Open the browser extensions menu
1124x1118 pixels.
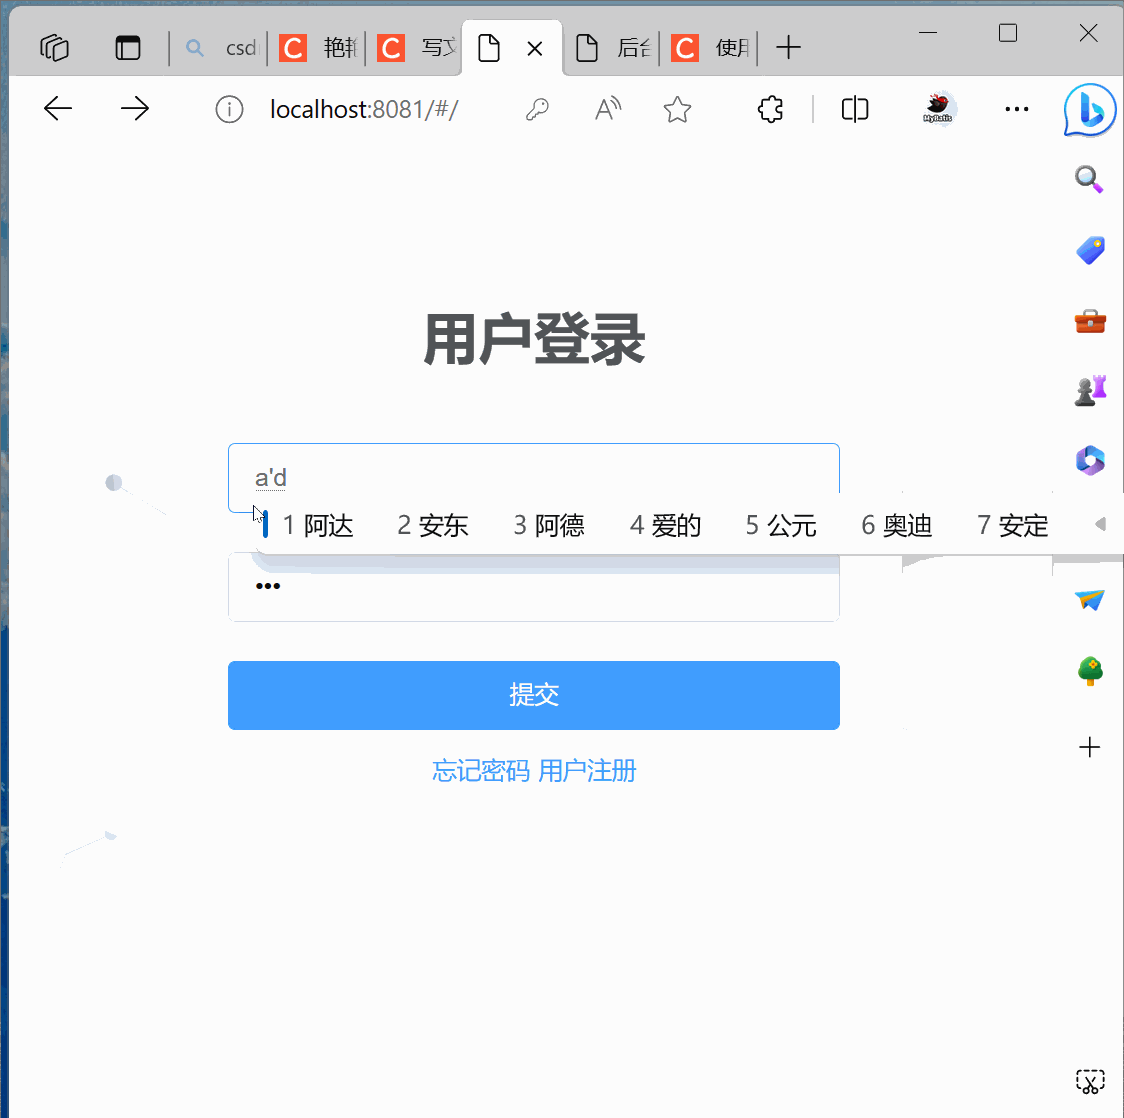point(771,110)
